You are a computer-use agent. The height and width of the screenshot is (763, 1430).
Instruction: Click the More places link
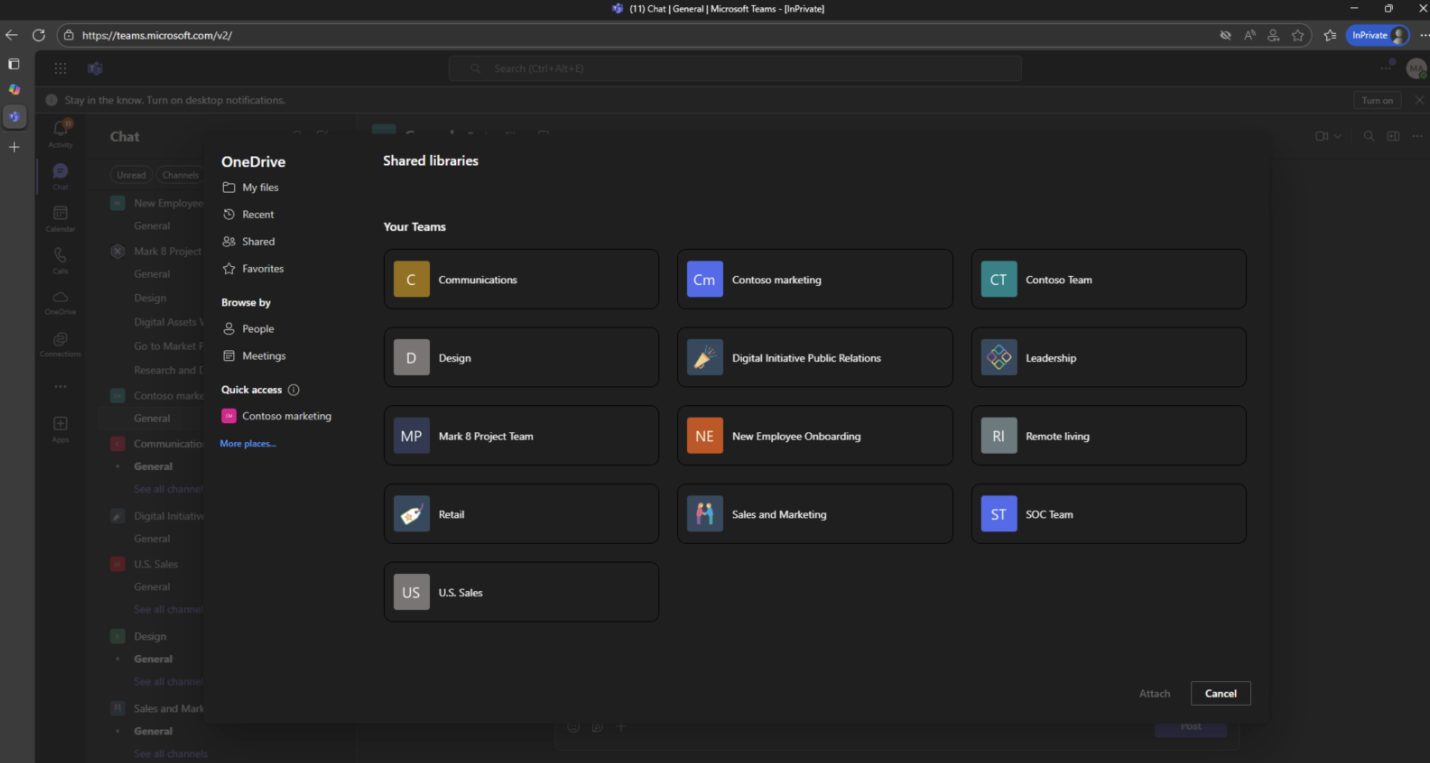[248, 443]
